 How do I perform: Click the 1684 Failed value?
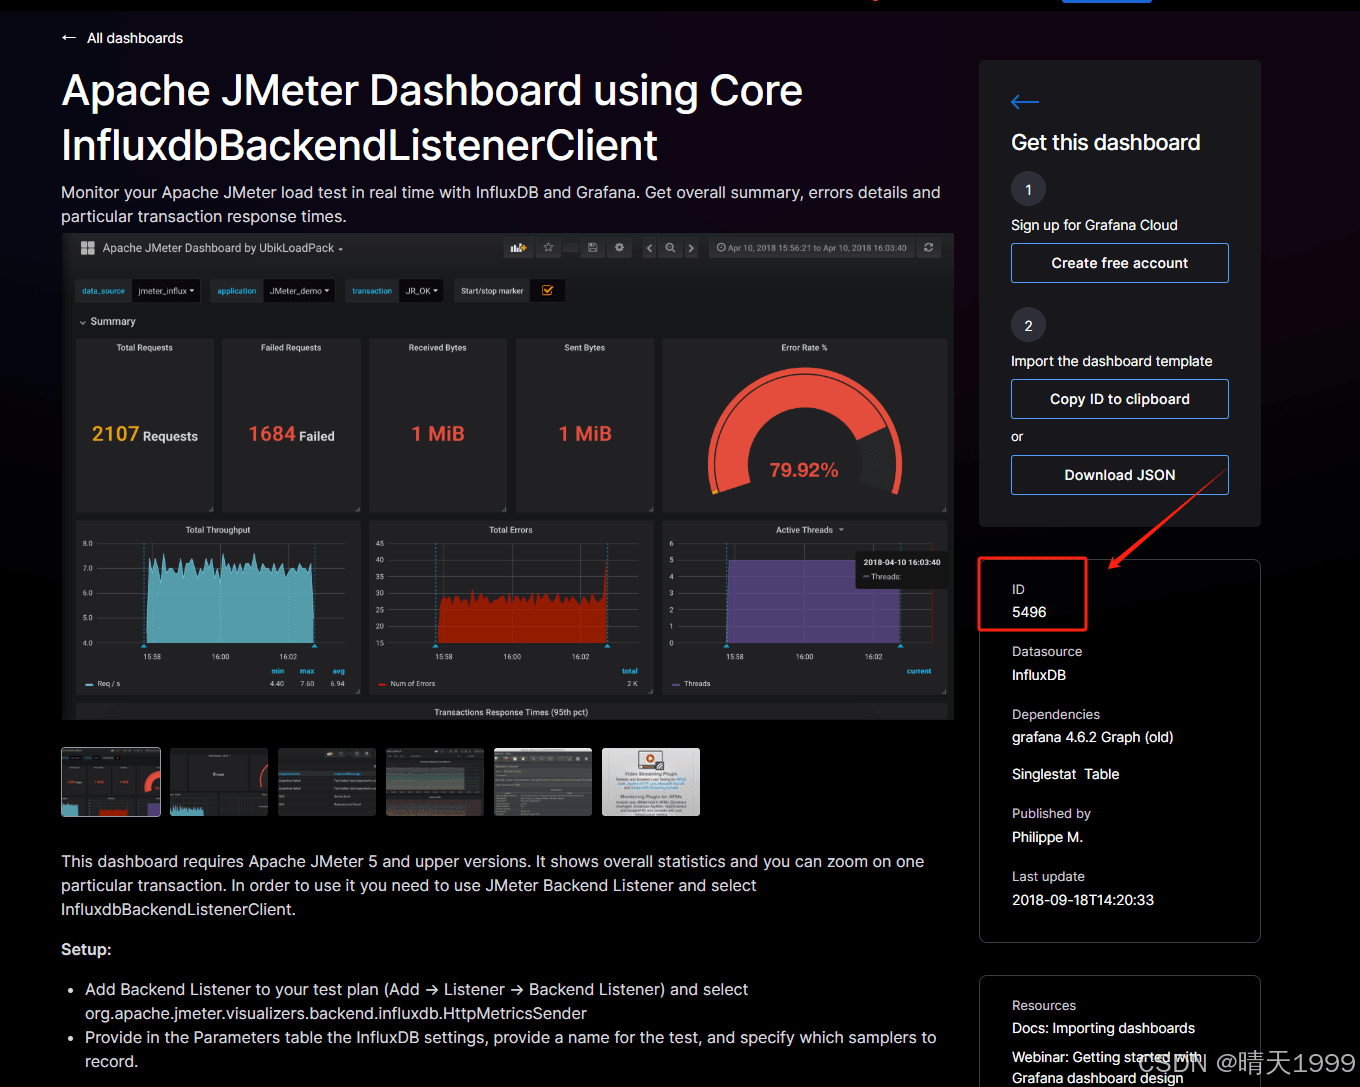[x=291, y=434]
